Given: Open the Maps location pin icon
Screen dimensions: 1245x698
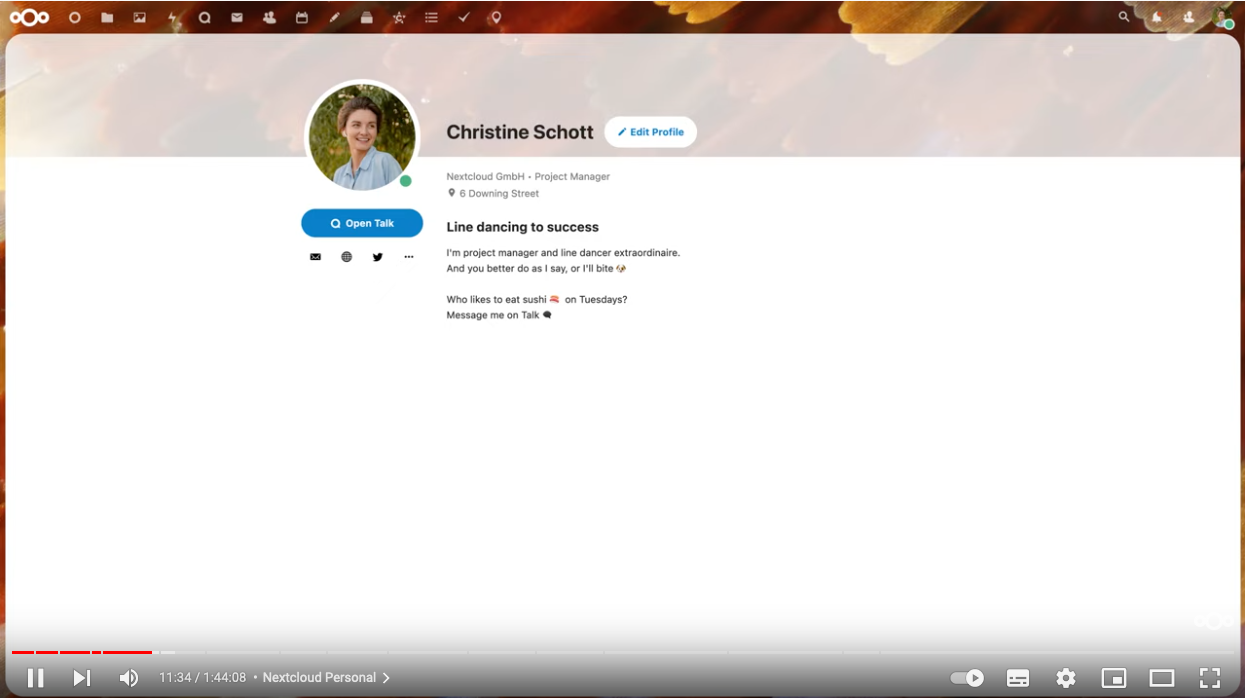Looking at the screenshot, I should tap(496, 17).
